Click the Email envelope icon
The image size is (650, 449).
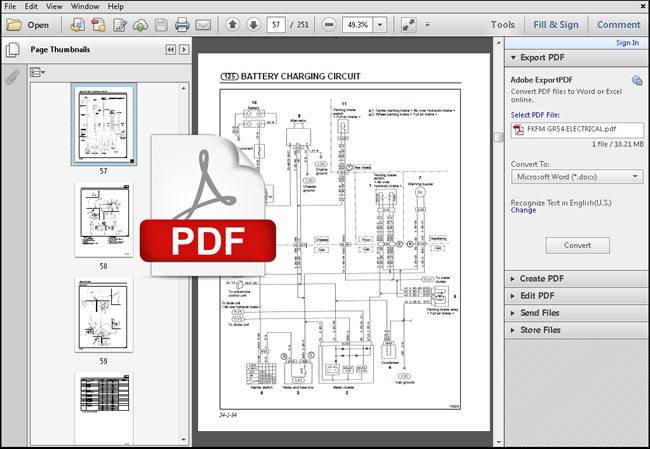pyautogui.click(x=203, y=25)
